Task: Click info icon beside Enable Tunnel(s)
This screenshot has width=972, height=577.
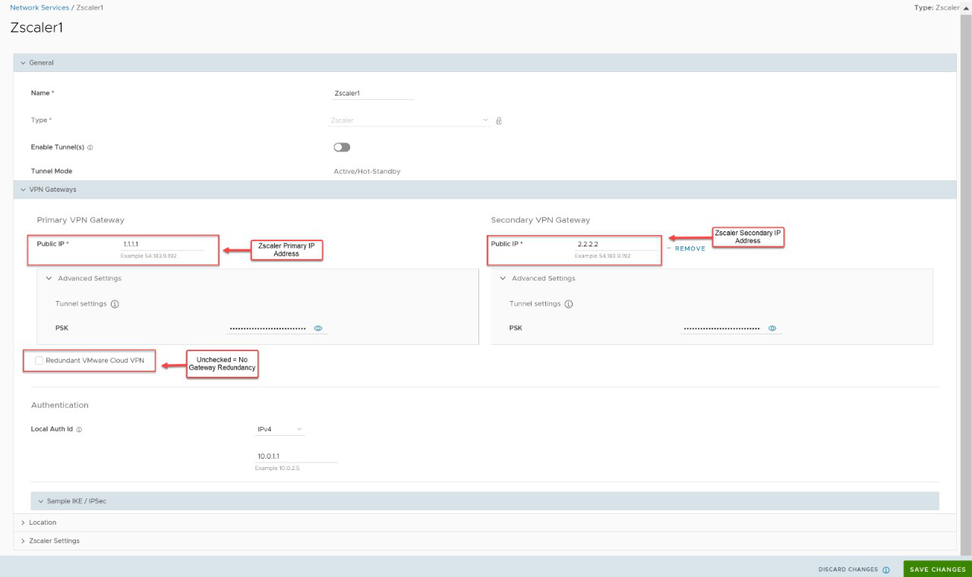Action: point(90,148)
